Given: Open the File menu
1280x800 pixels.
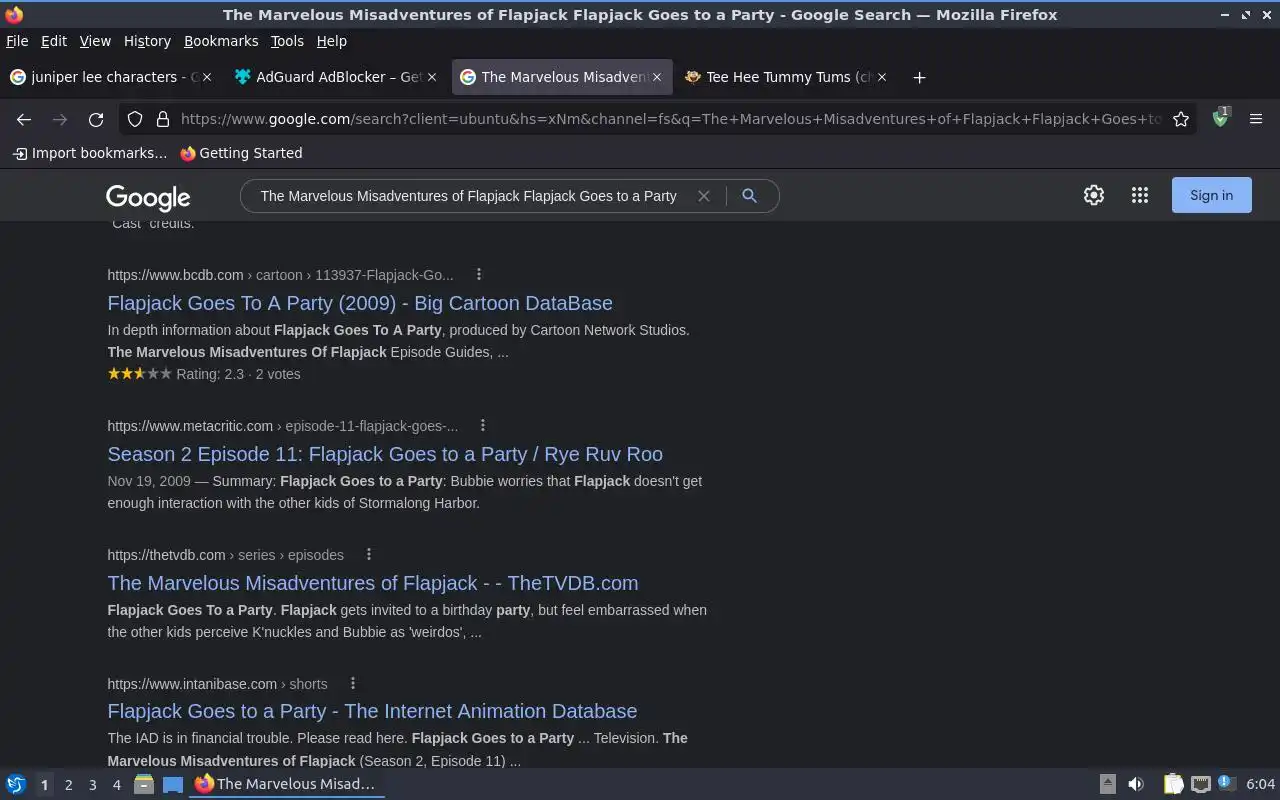Looking at the screenshot, I should tap(17, 41).
